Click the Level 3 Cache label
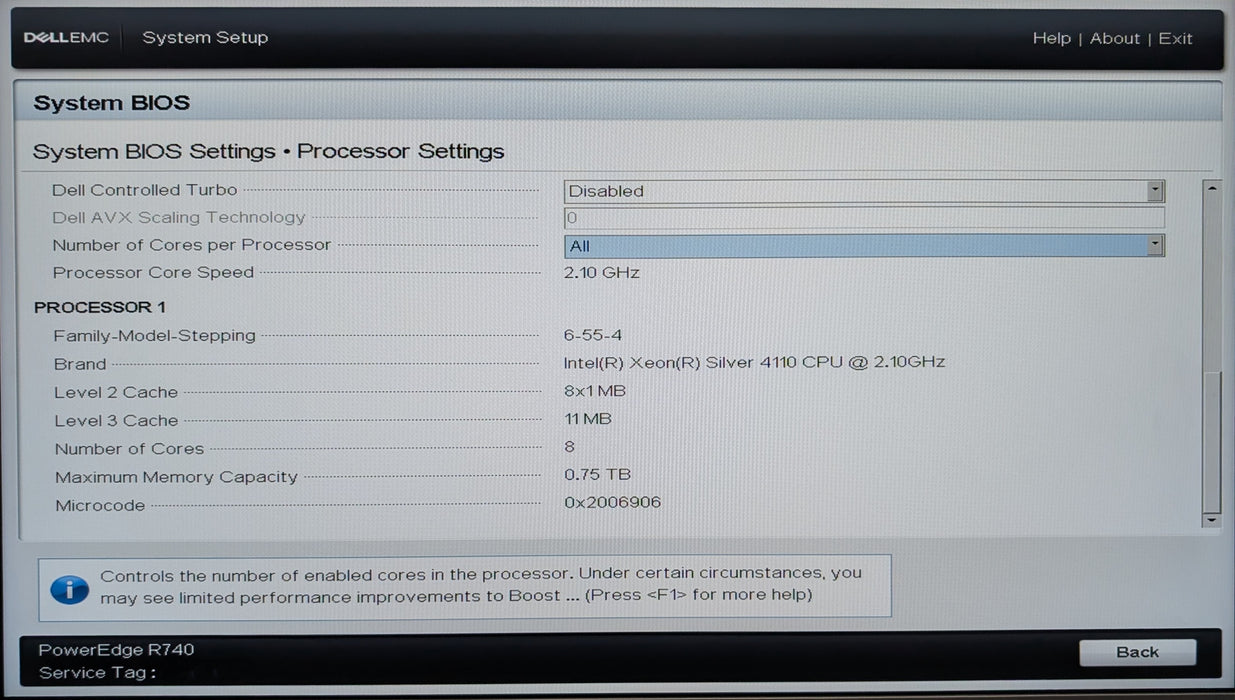The image size is (1235, 700). (x=116, y=421)
